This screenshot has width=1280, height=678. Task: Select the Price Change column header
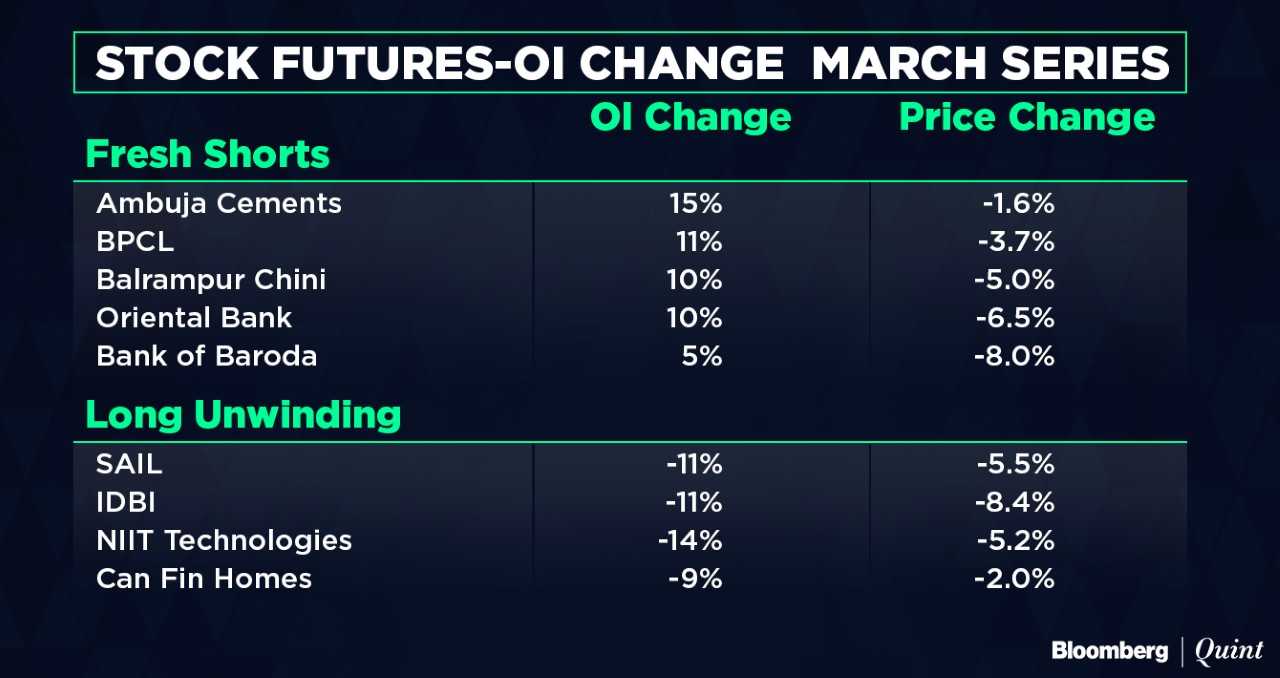tap(1027, 118)
